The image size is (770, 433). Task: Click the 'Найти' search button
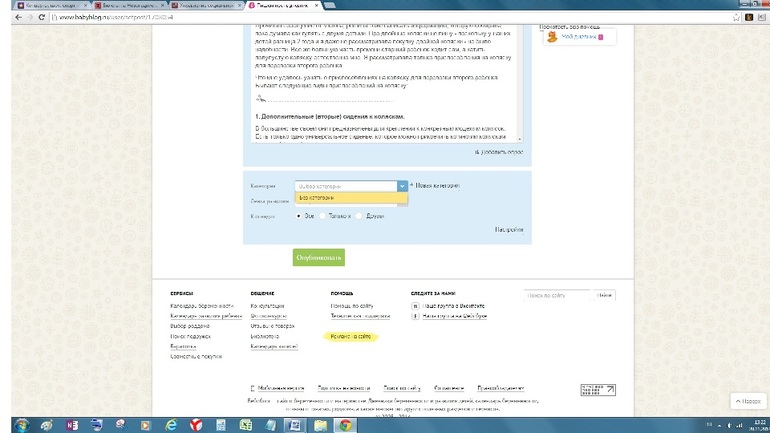(605, 295)
